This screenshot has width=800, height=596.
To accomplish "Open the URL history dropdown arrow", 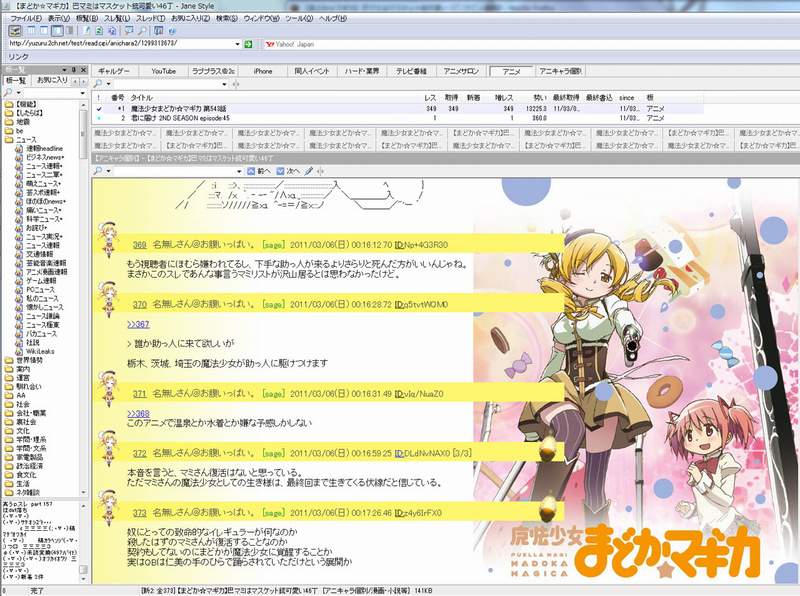I will click(237, 44).
